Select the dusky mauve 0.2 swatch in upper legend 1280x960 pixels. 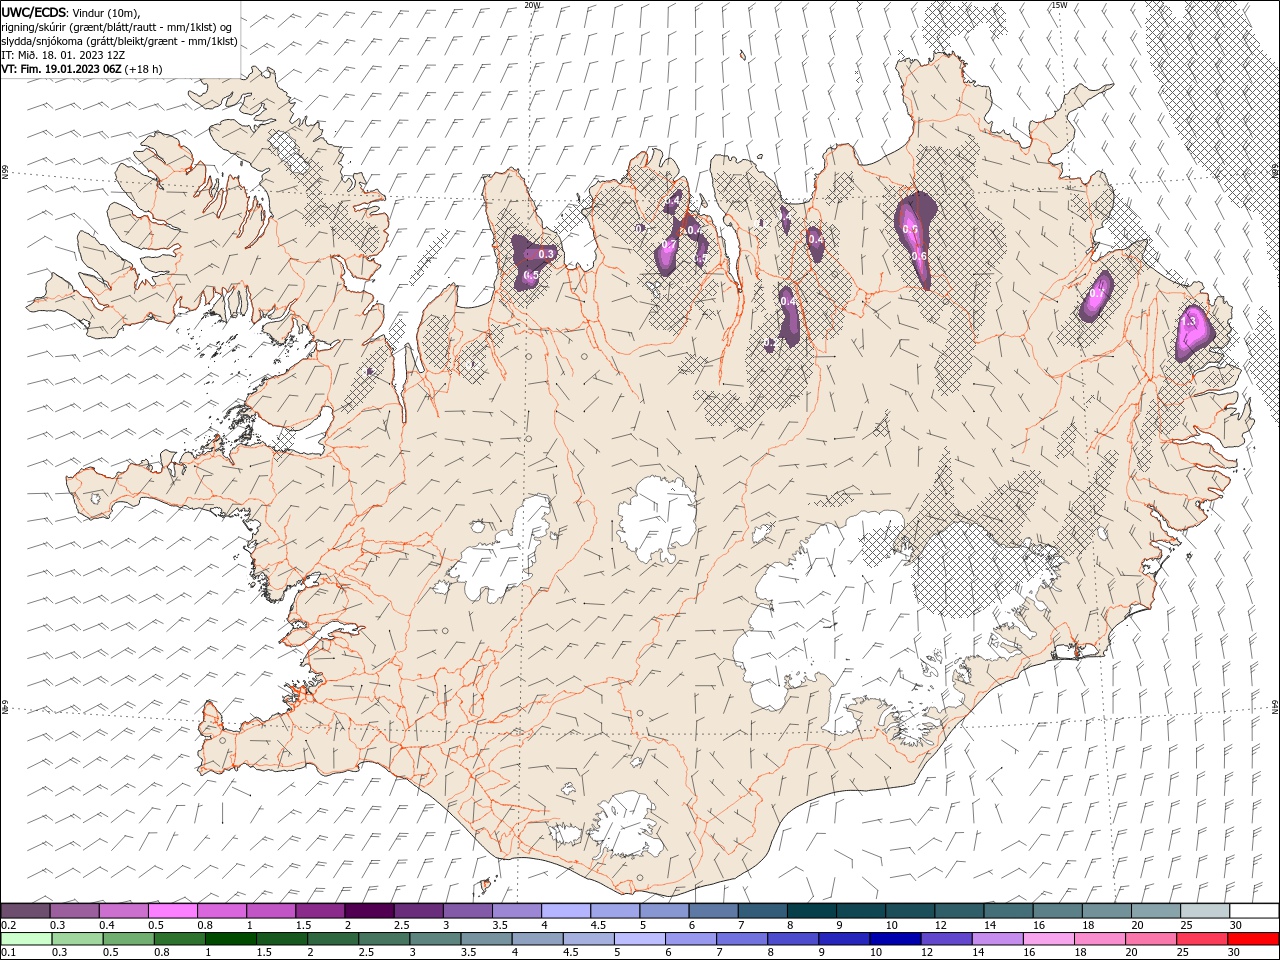click(25, 910)
